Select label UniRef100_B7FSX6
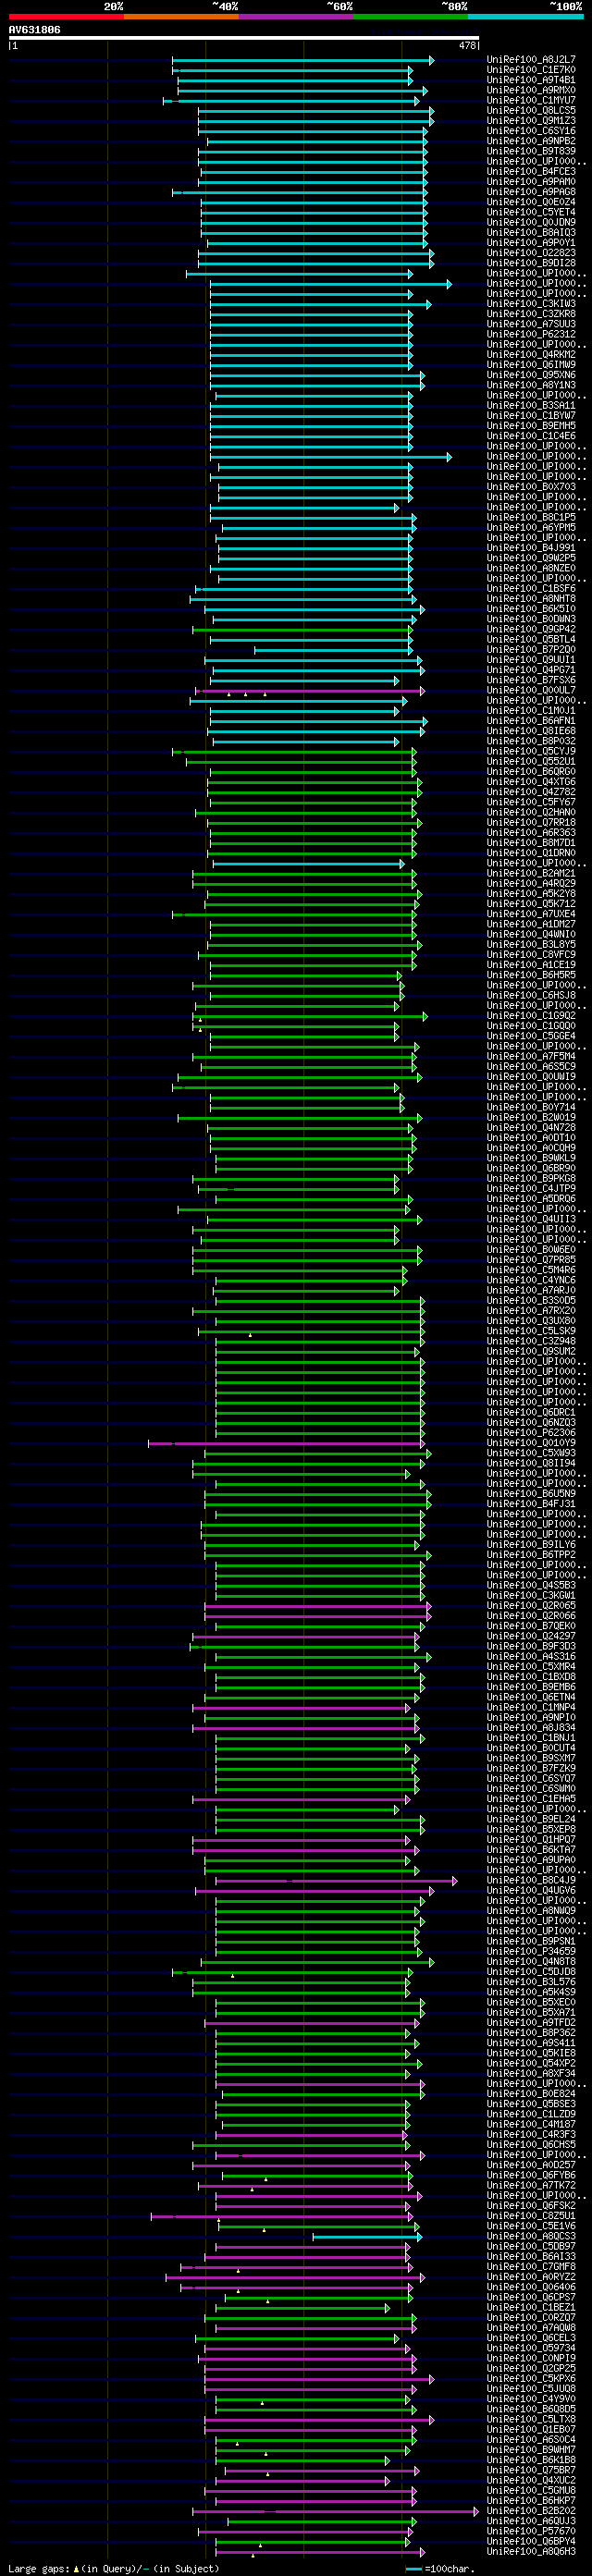The width and height of the screenshot is (592, 2576). click(x=531, y=680)
